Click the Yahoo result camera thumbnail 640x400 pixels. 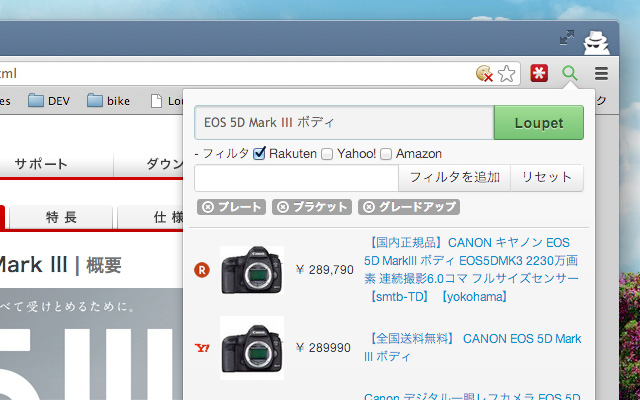tap(252, 348)
